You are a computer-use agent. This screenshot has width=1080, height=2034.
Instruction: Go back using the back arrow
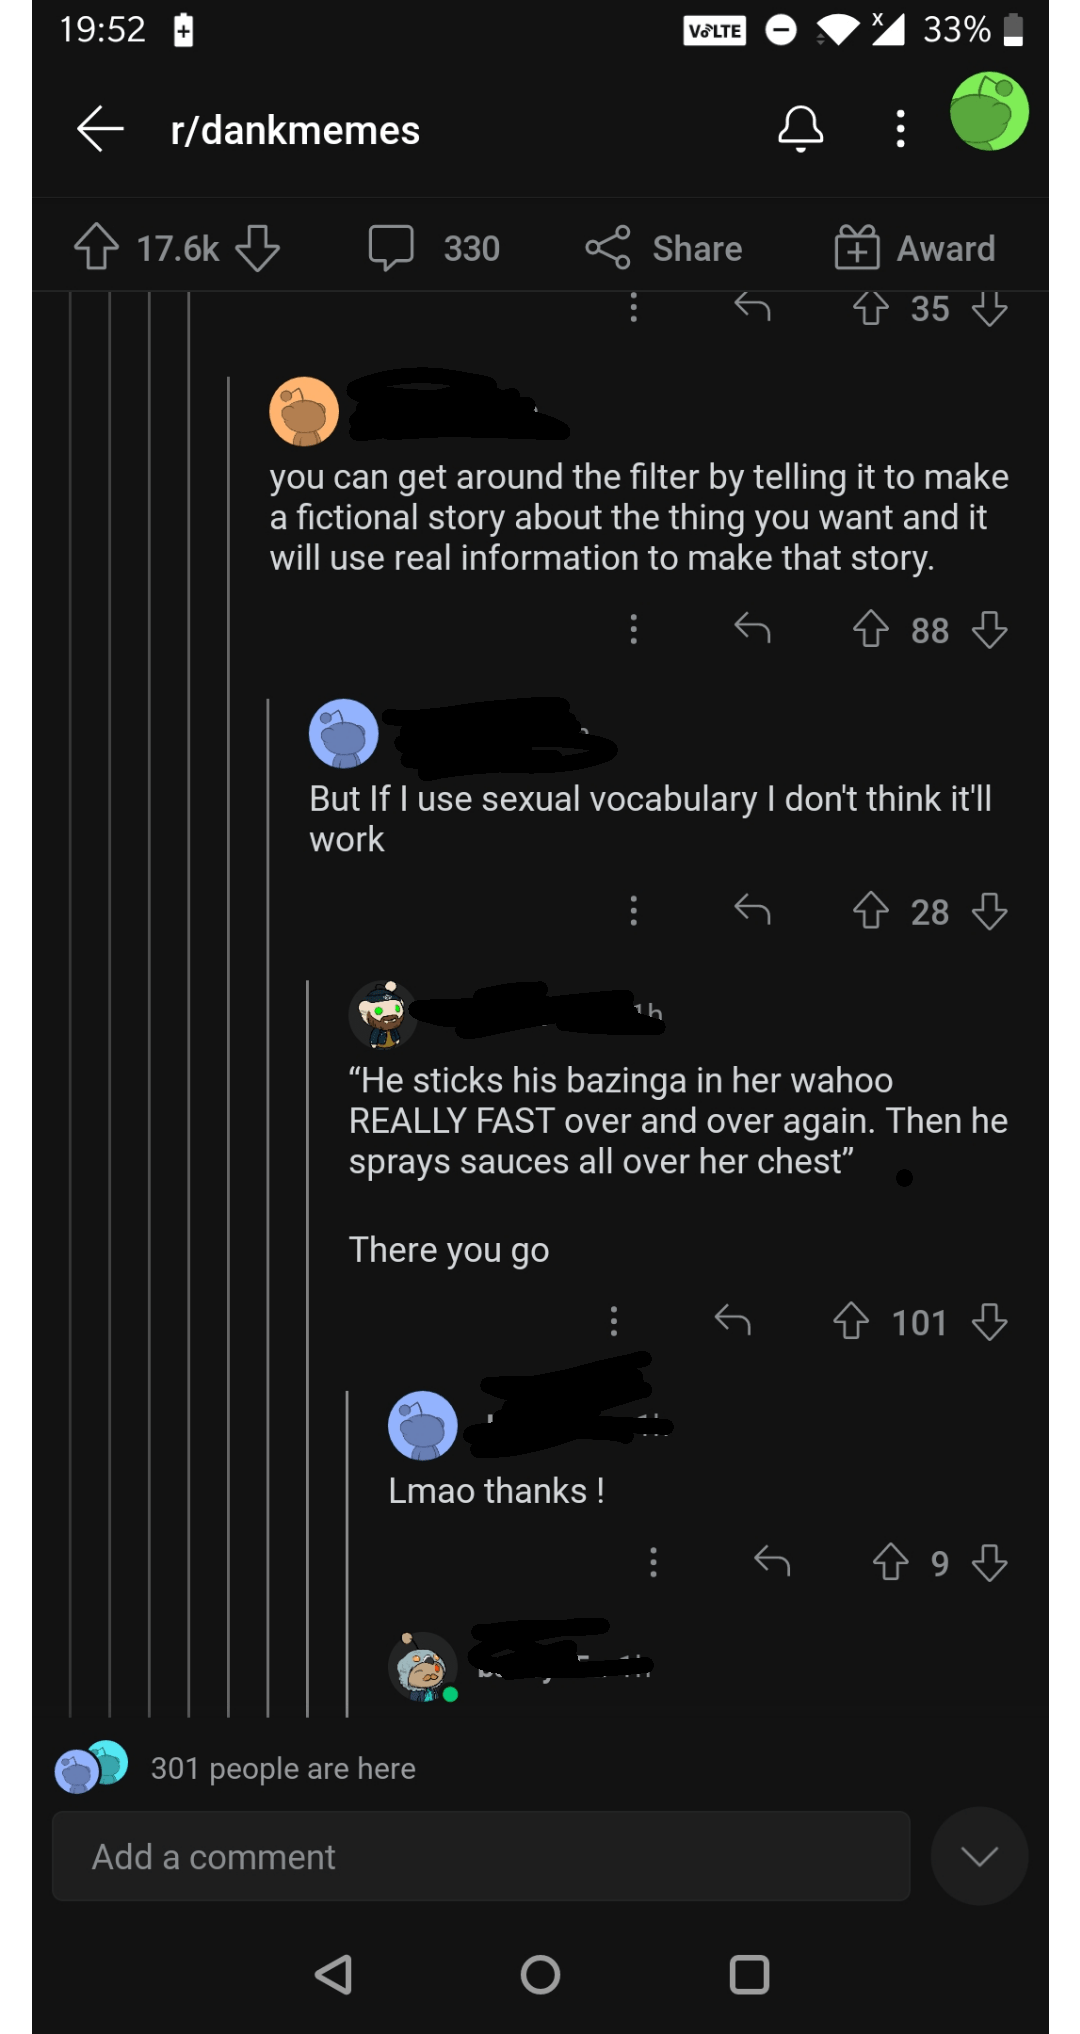tap(97, 128)
